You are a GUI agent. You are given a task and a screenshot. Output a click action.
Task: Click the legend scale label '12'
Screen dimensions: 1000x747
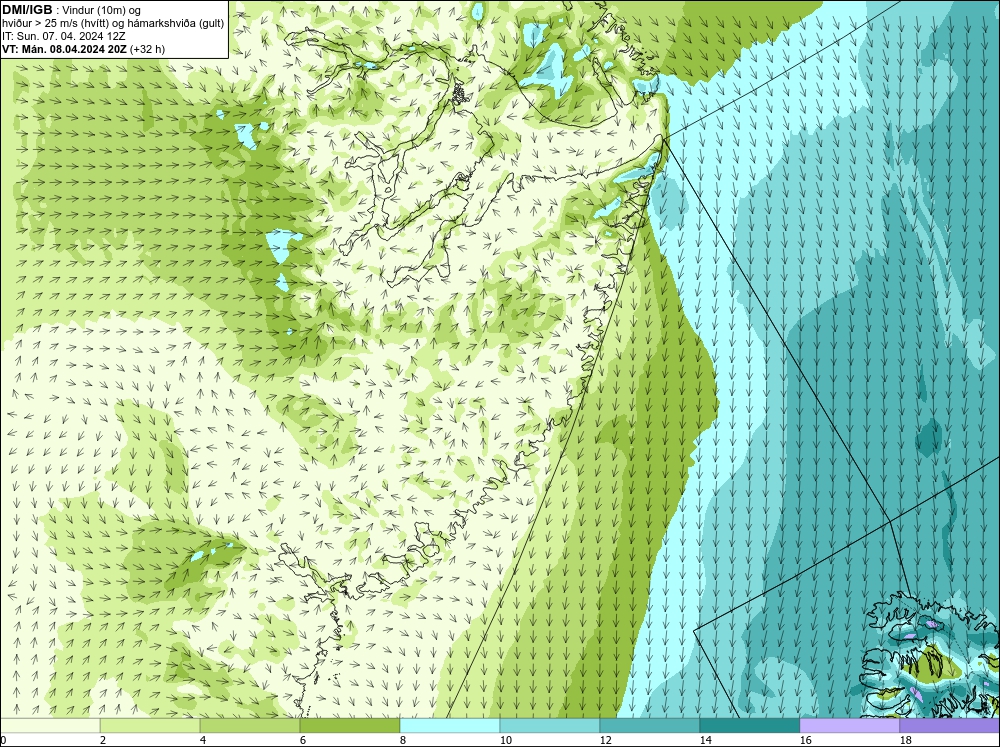pos(606,740)
